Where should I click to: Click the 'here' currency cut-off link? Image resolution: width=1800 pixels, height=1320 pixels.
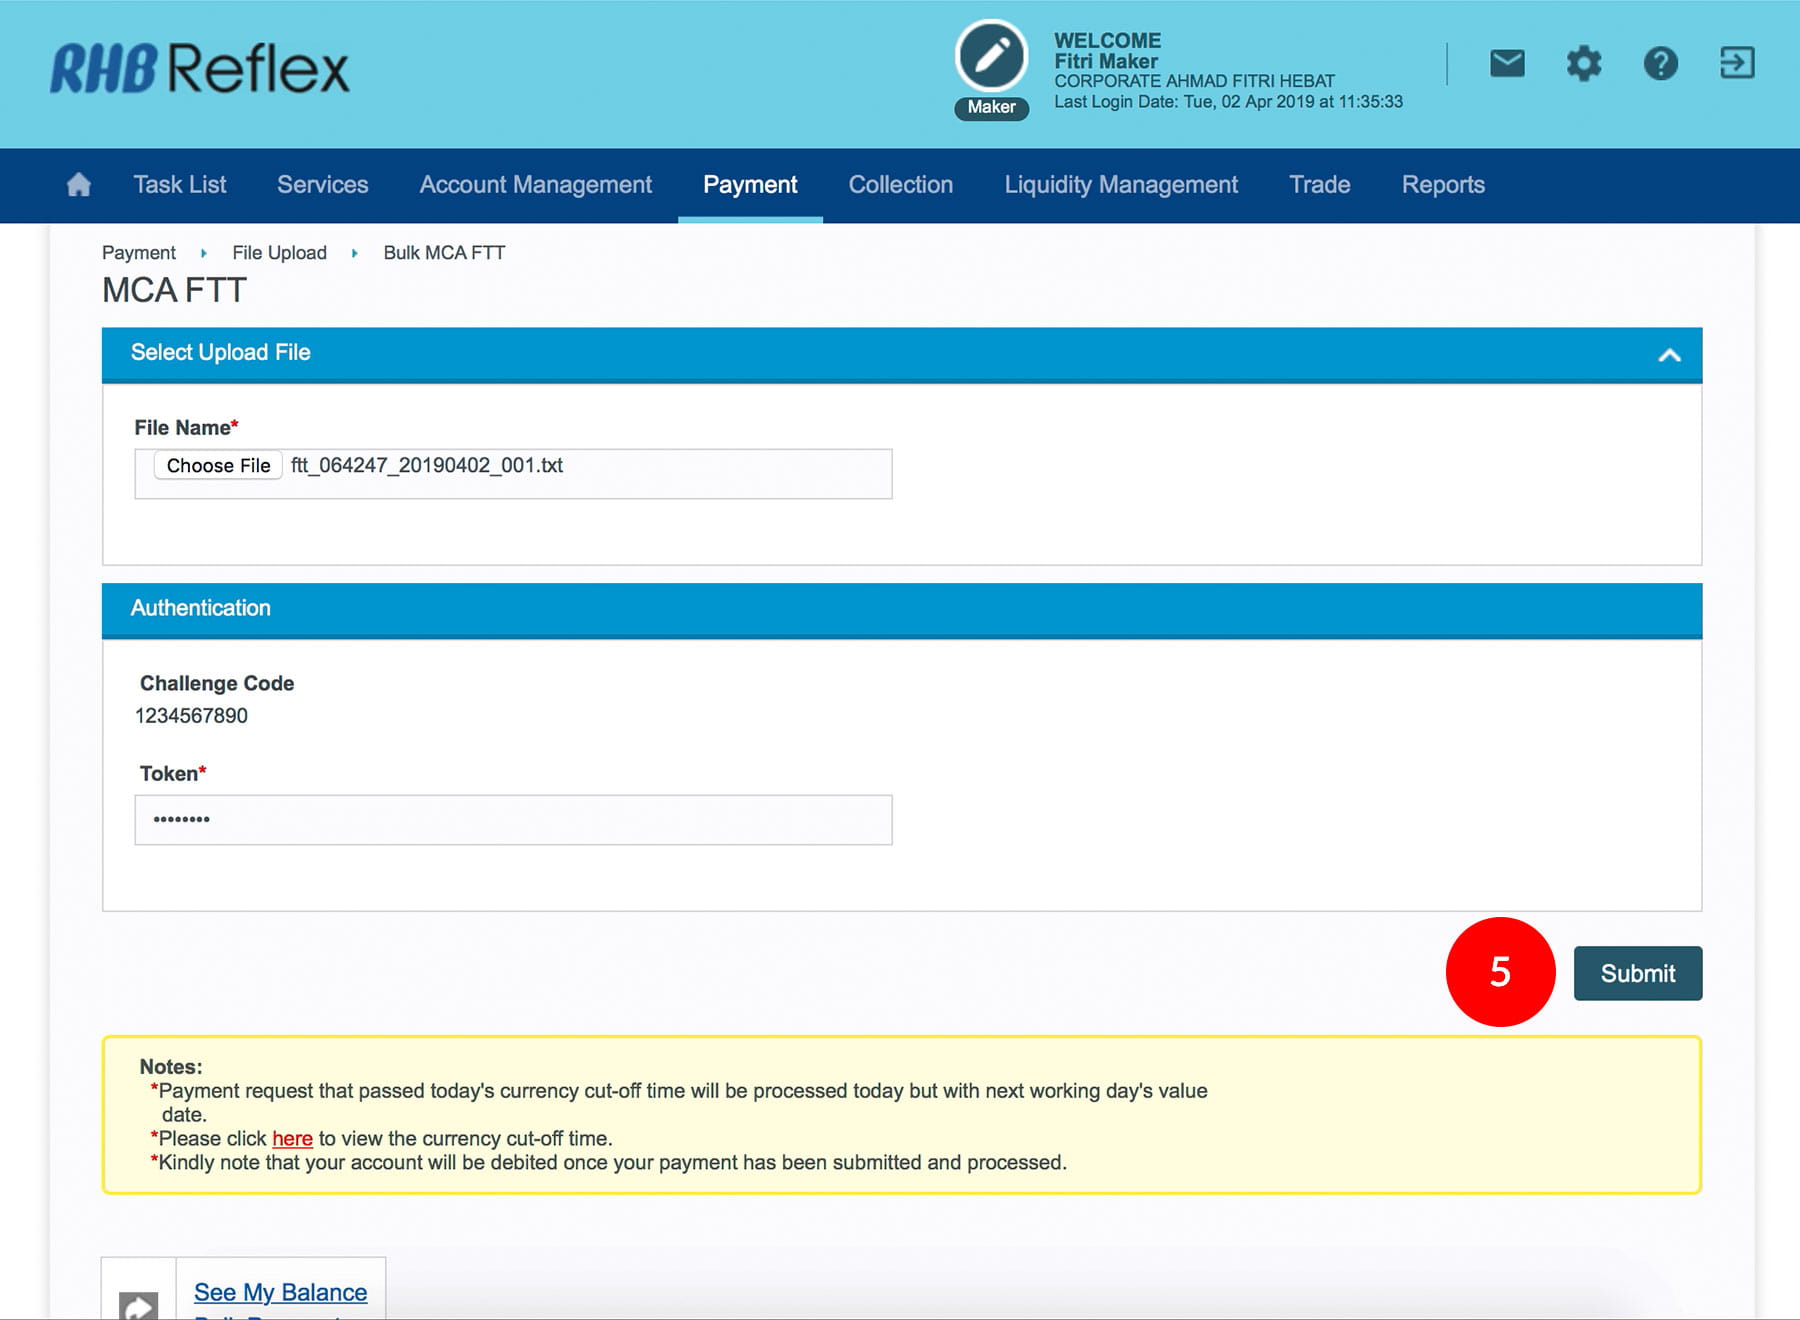click(292, 1139)
